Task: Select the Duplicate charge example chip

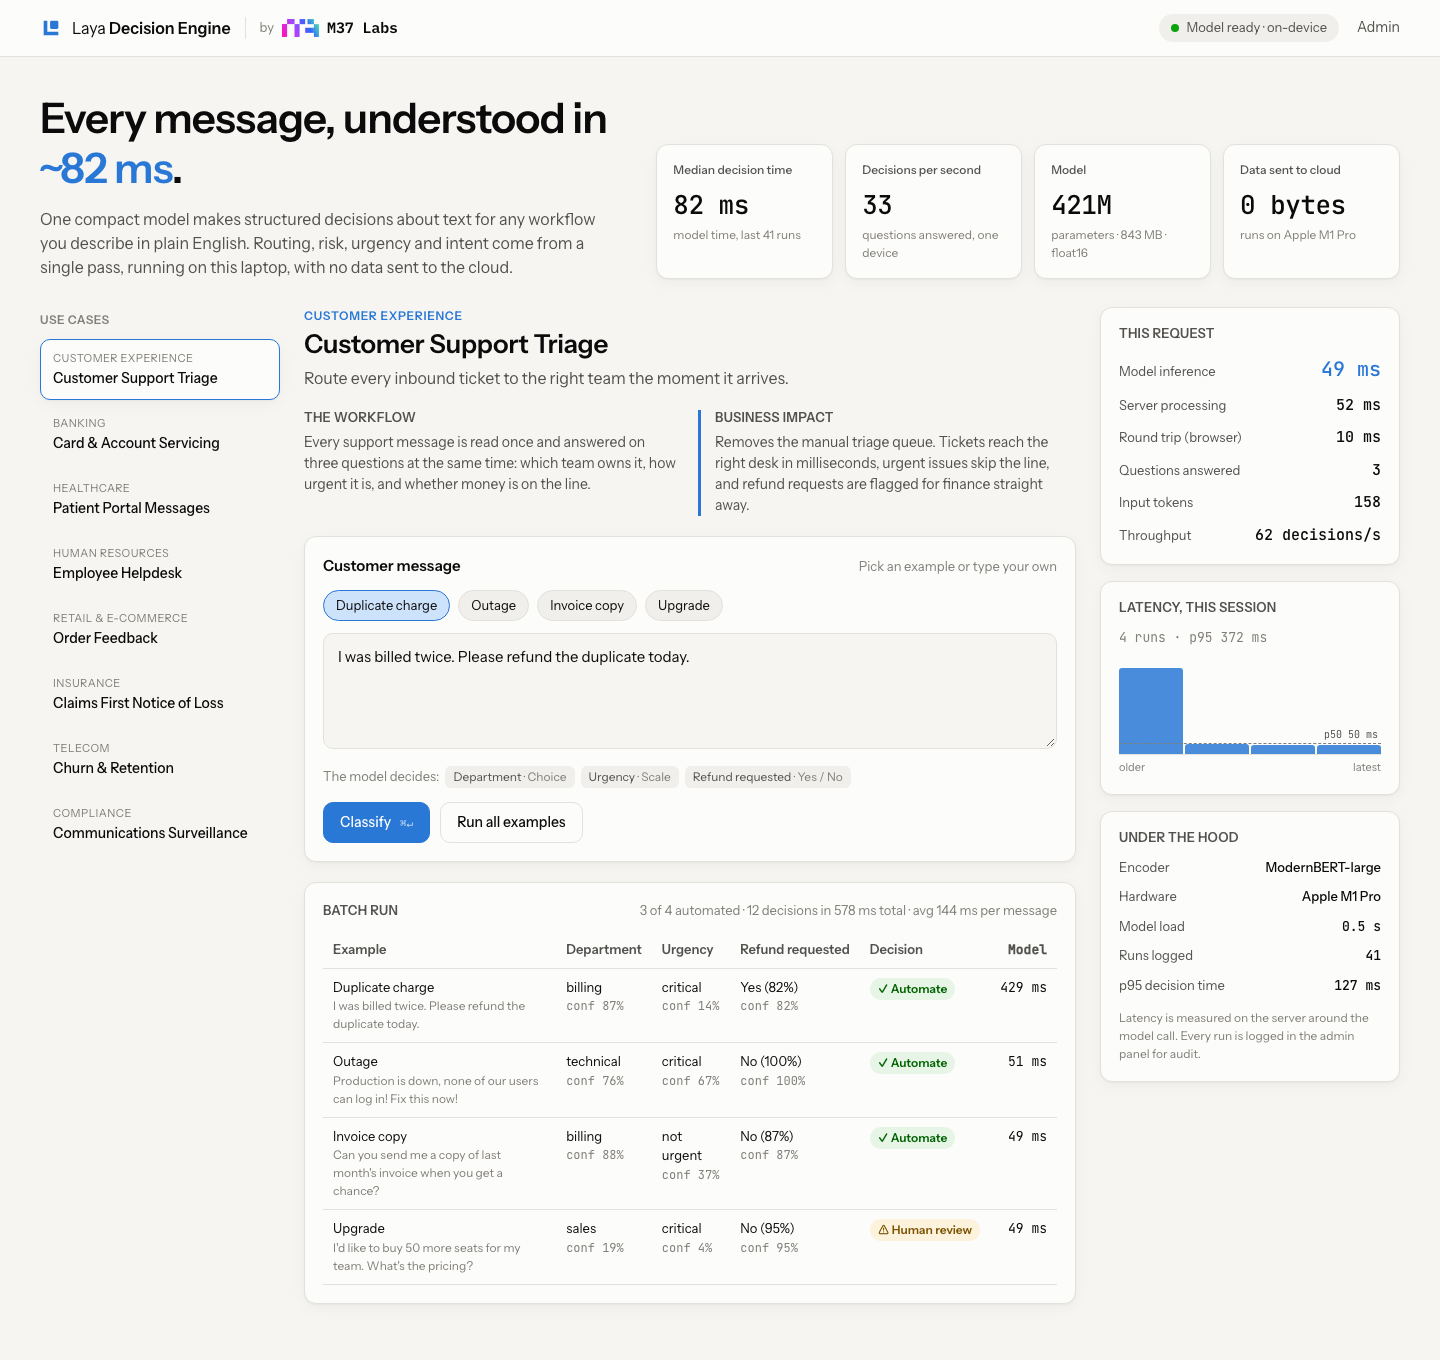Action: click(386, 606)
